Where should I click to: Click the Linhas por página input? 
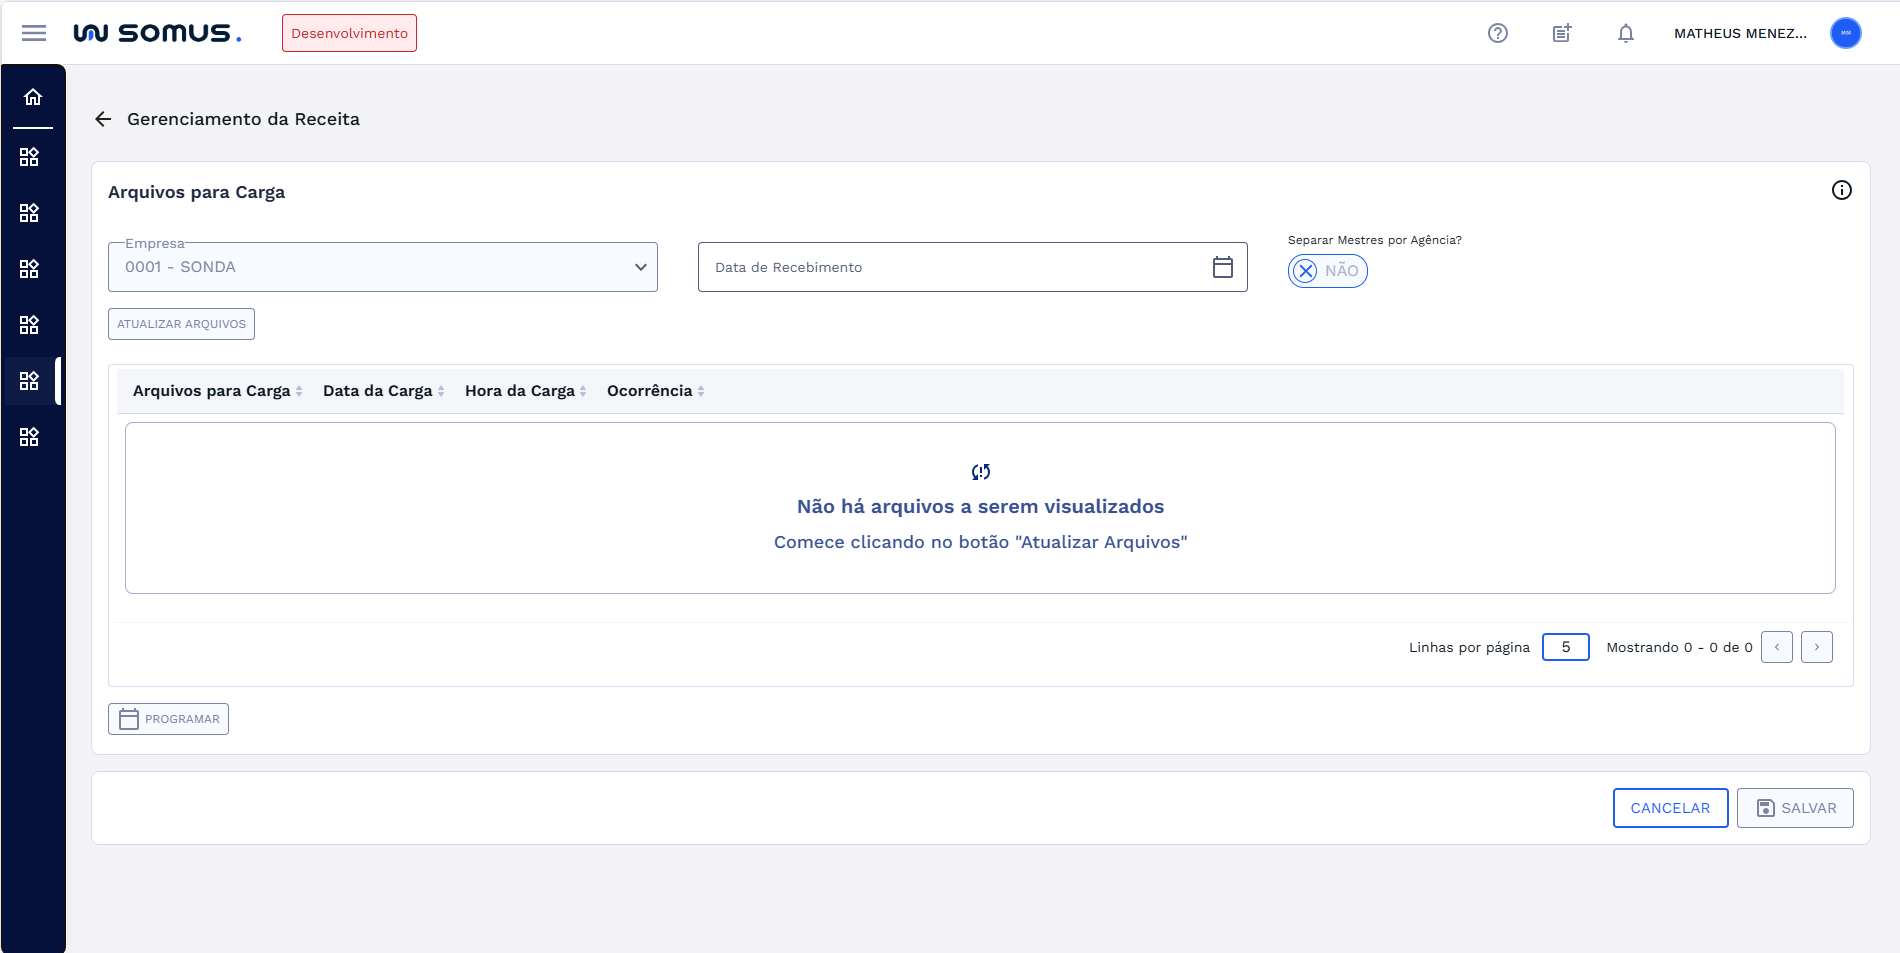(1565, 647)
